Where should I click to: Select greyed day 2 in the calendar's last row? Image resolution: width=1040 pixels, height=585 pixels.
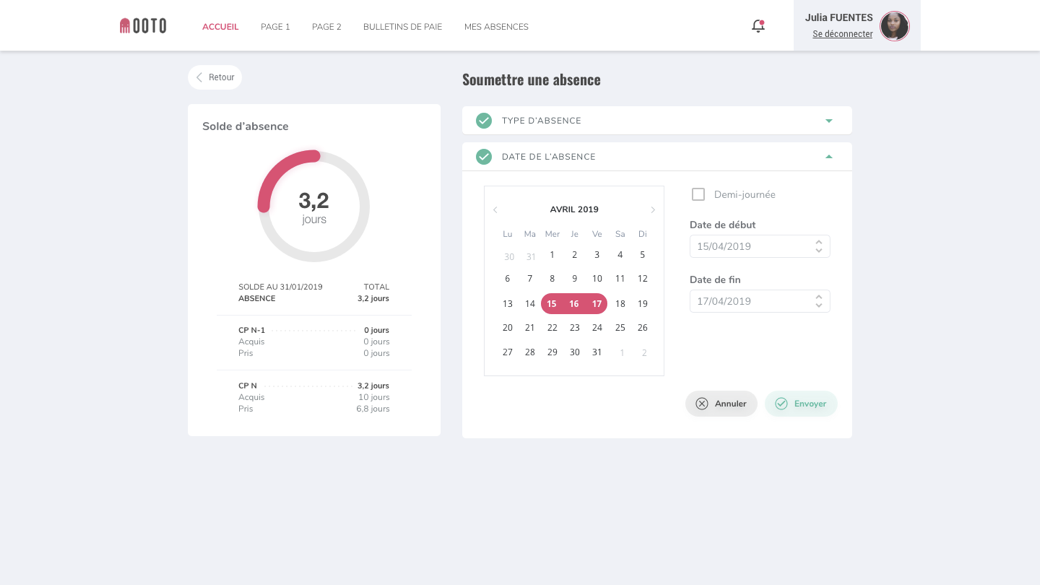pos(644,353)
